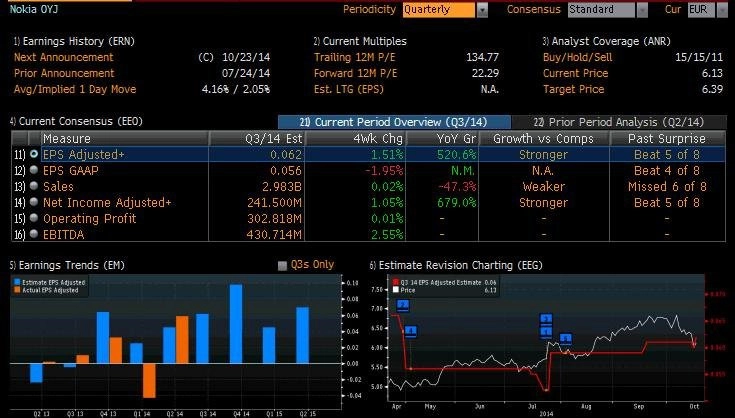This screenshot has height=418, width=735.
Task: Select the EPS GAAP radio button
Action: click(x=34, y=170)
